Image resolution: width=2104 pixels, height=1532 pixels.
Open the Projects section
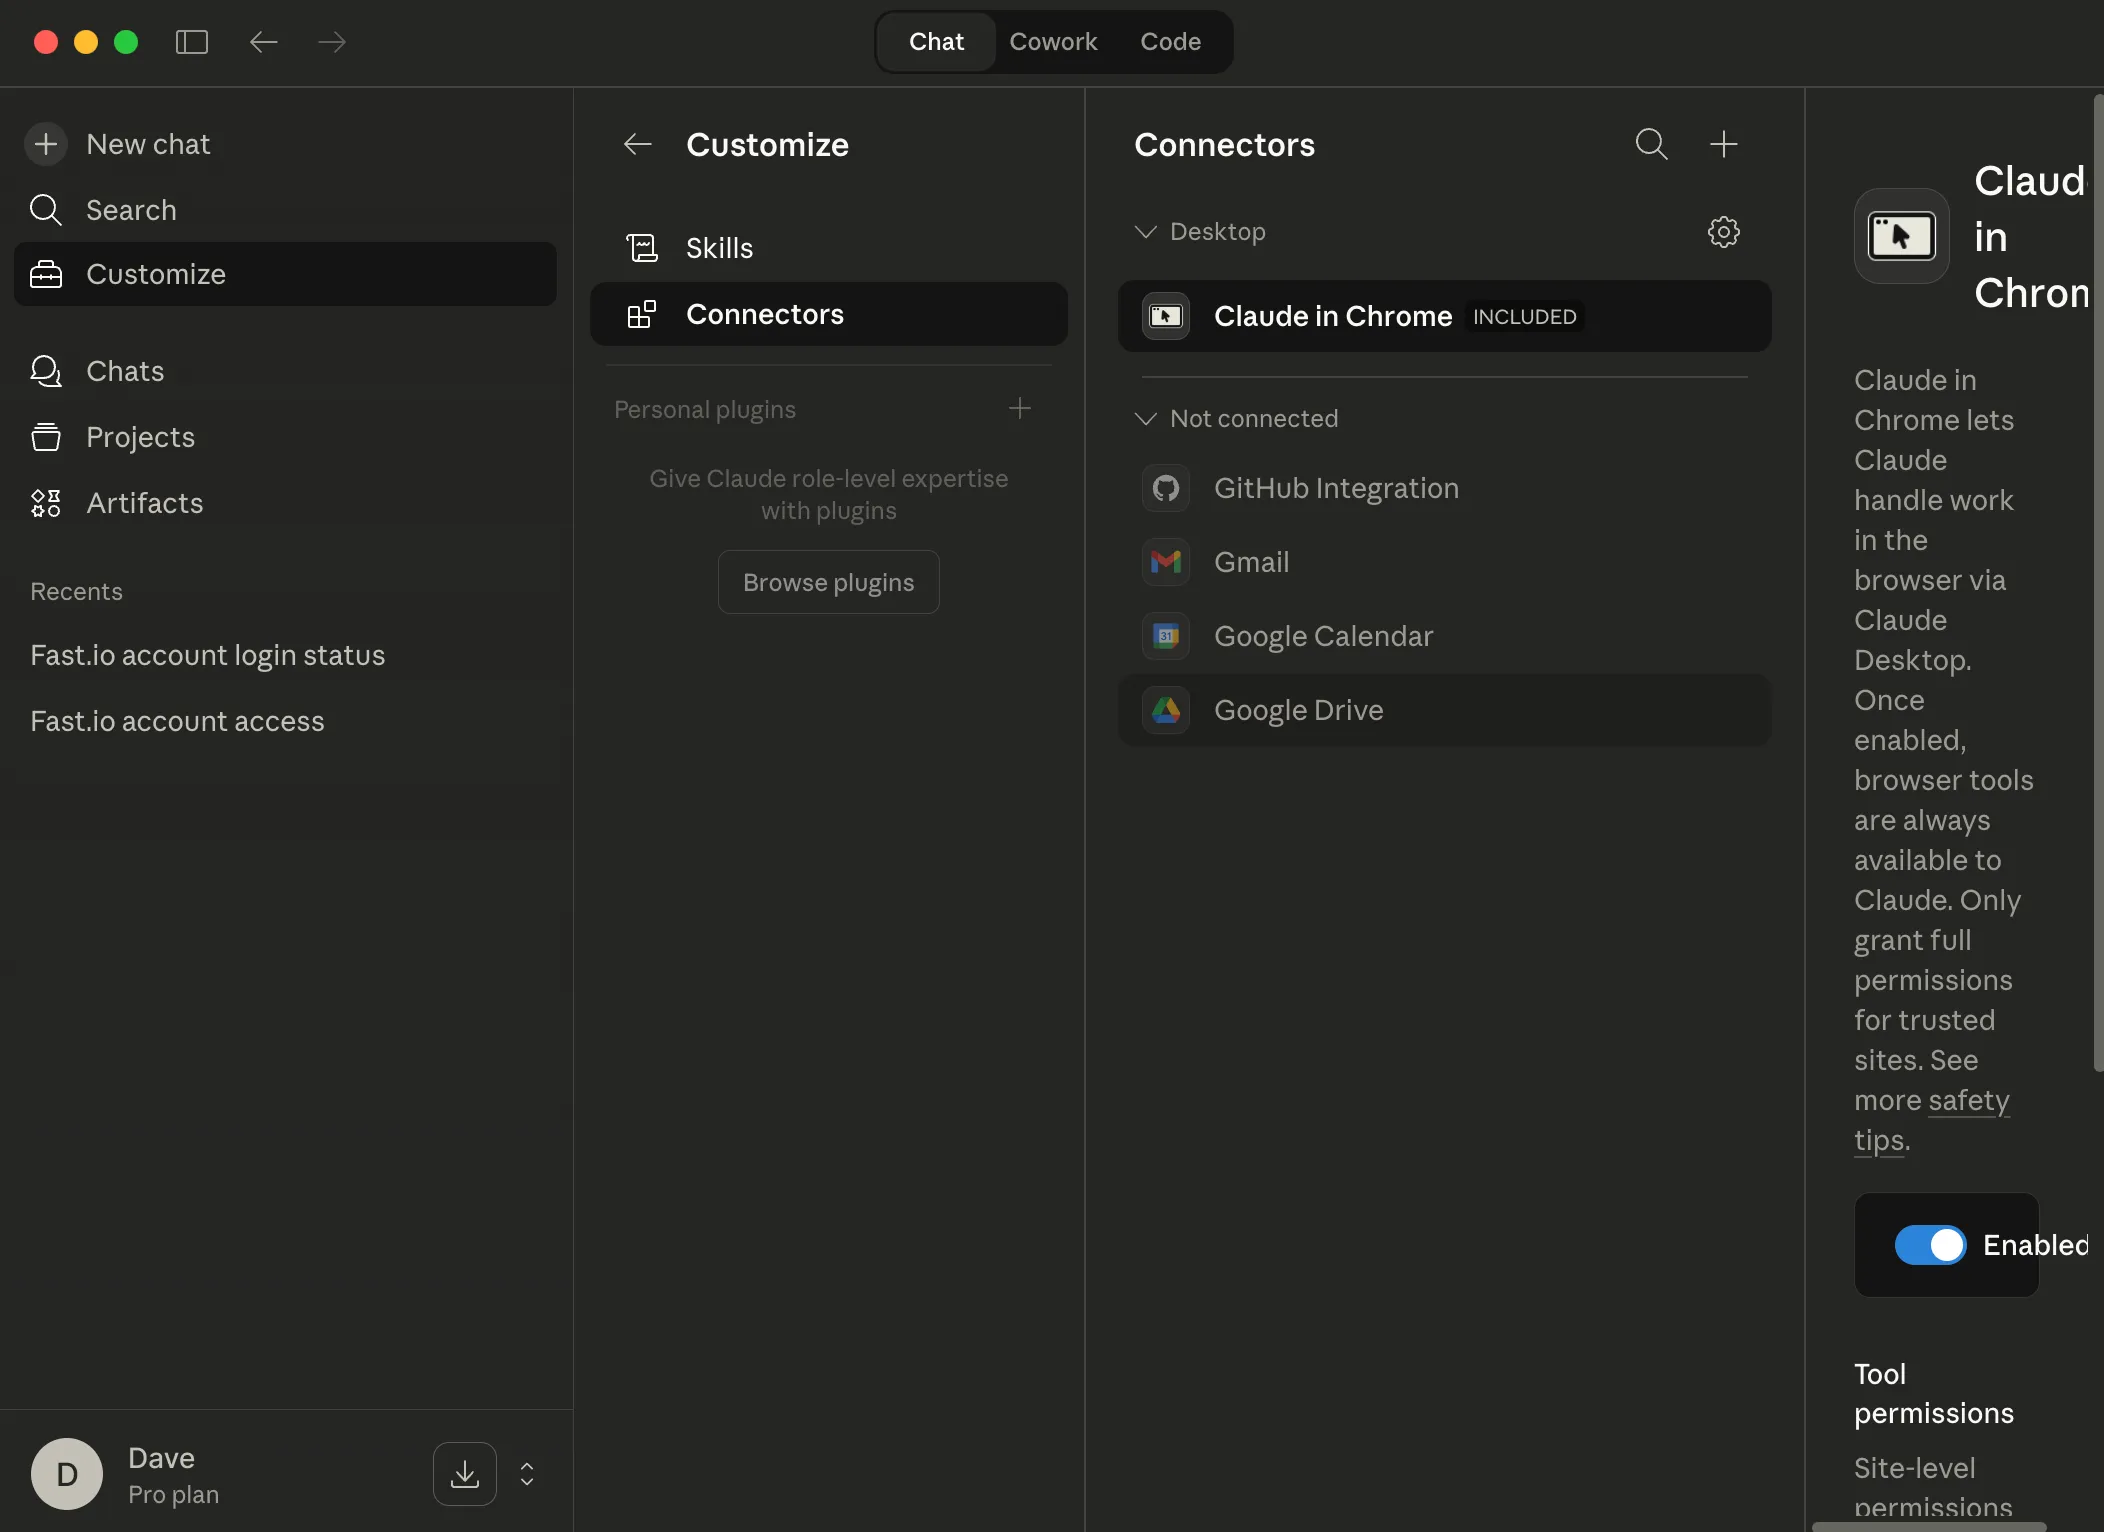coord(140,437)
